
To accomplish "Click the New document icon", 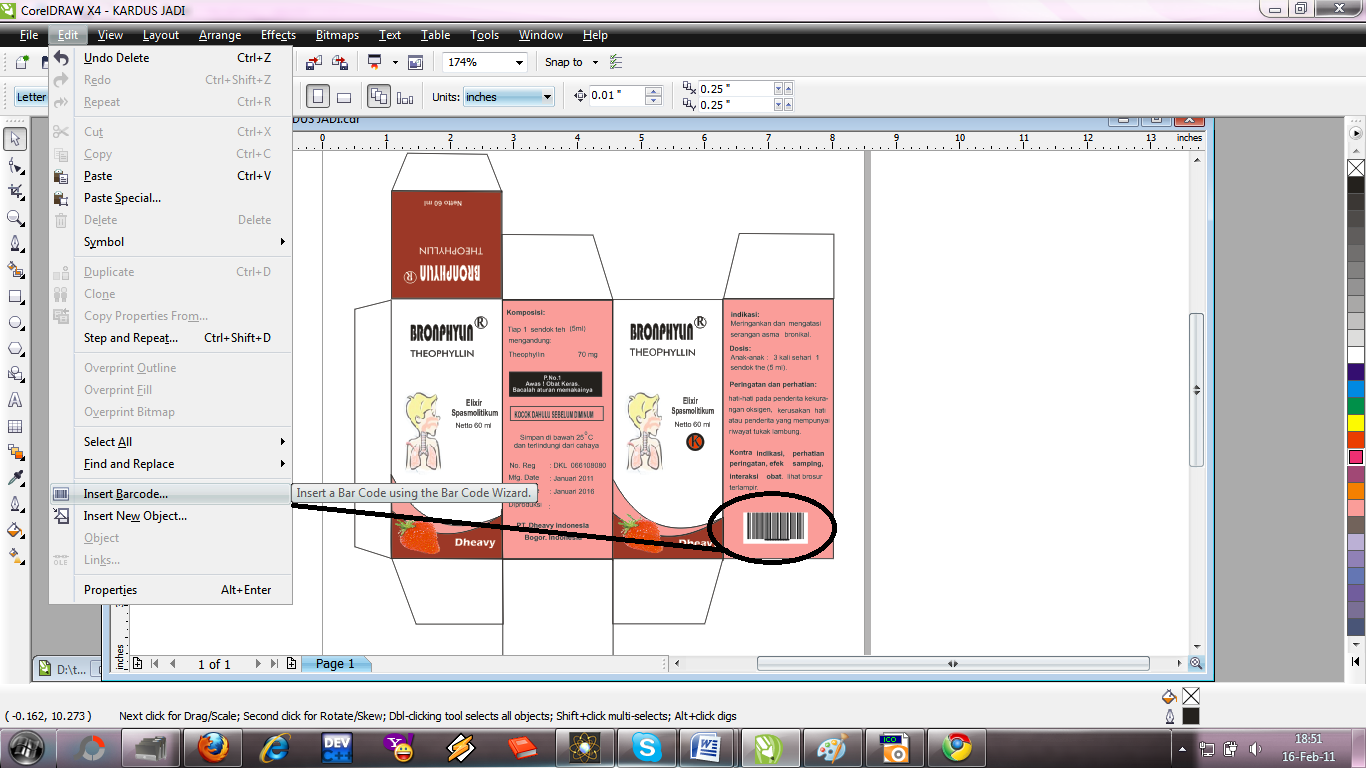I will click(x=21, y=62).
